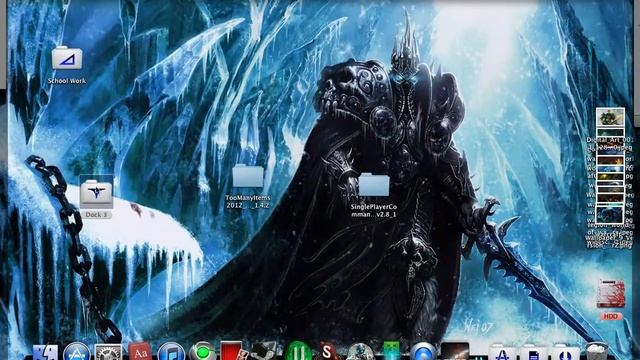Open the Trash in the Dock
Screen dimensions: 640x360
597,352
